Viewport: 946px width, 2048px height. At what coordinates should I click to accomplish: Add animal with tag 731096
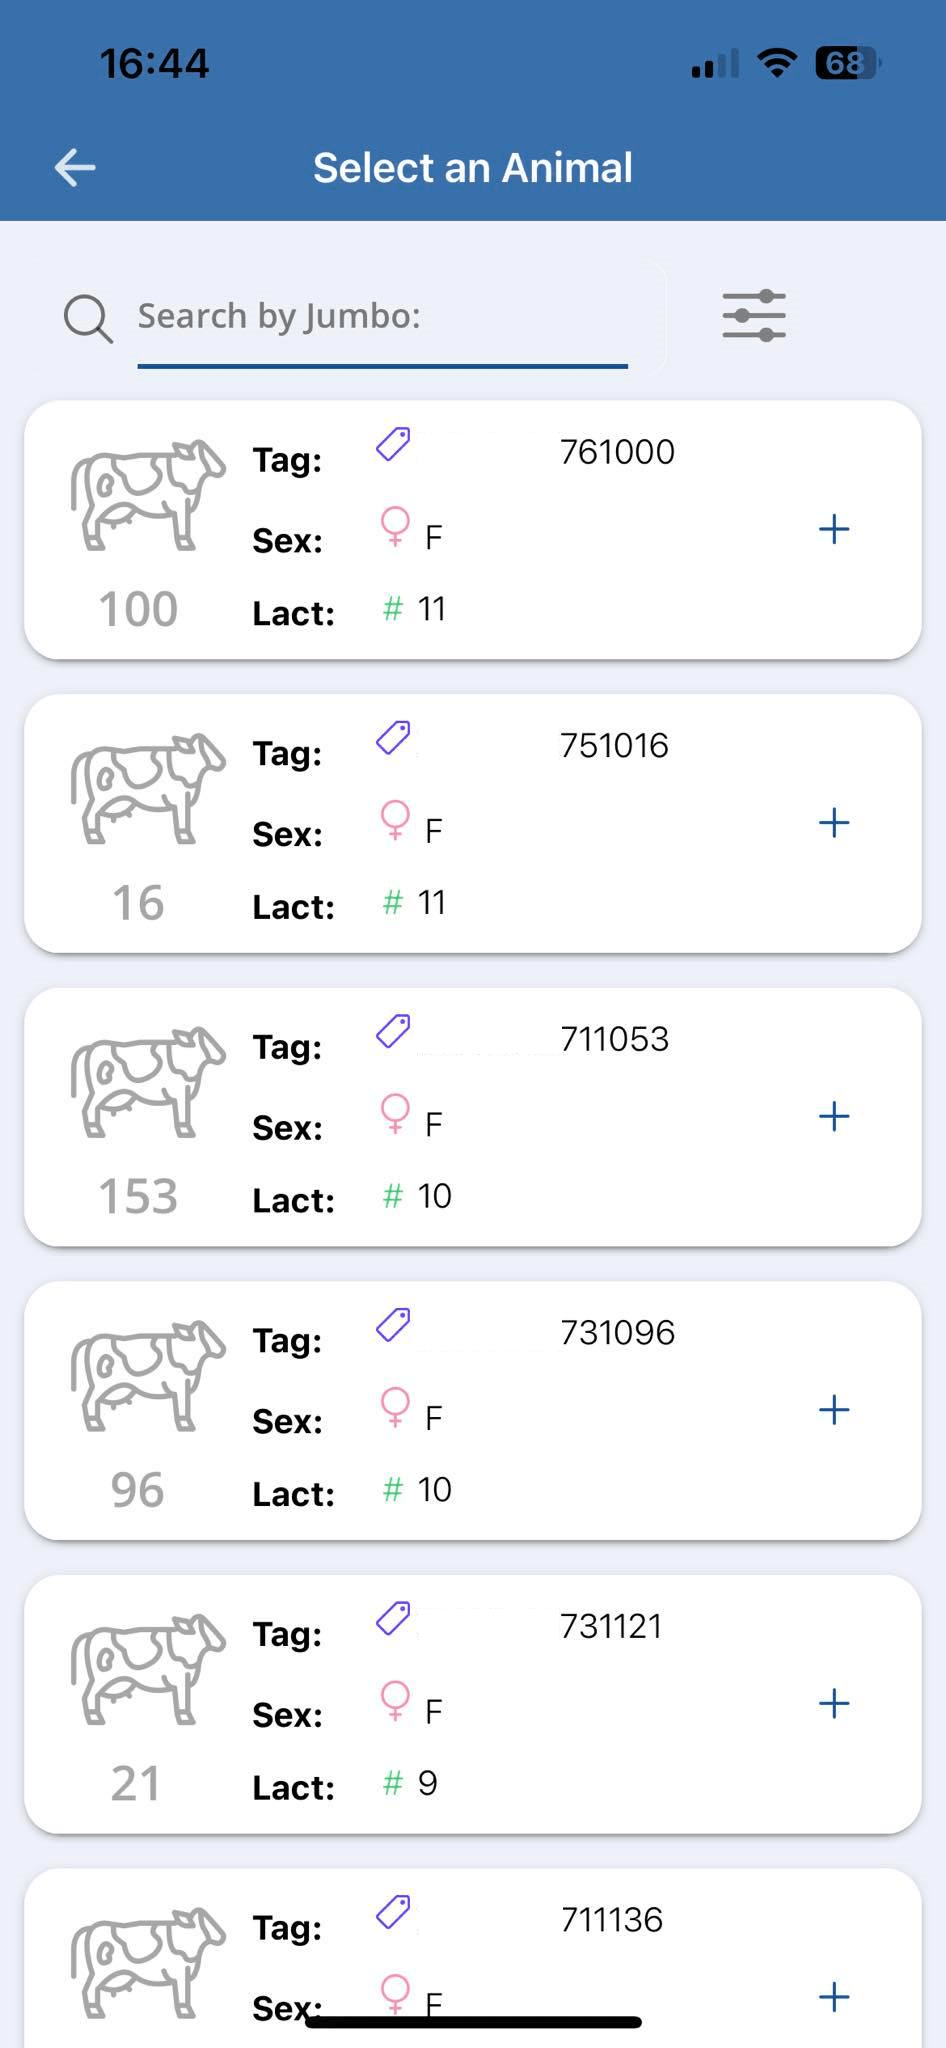click(x=834, y=1410)
